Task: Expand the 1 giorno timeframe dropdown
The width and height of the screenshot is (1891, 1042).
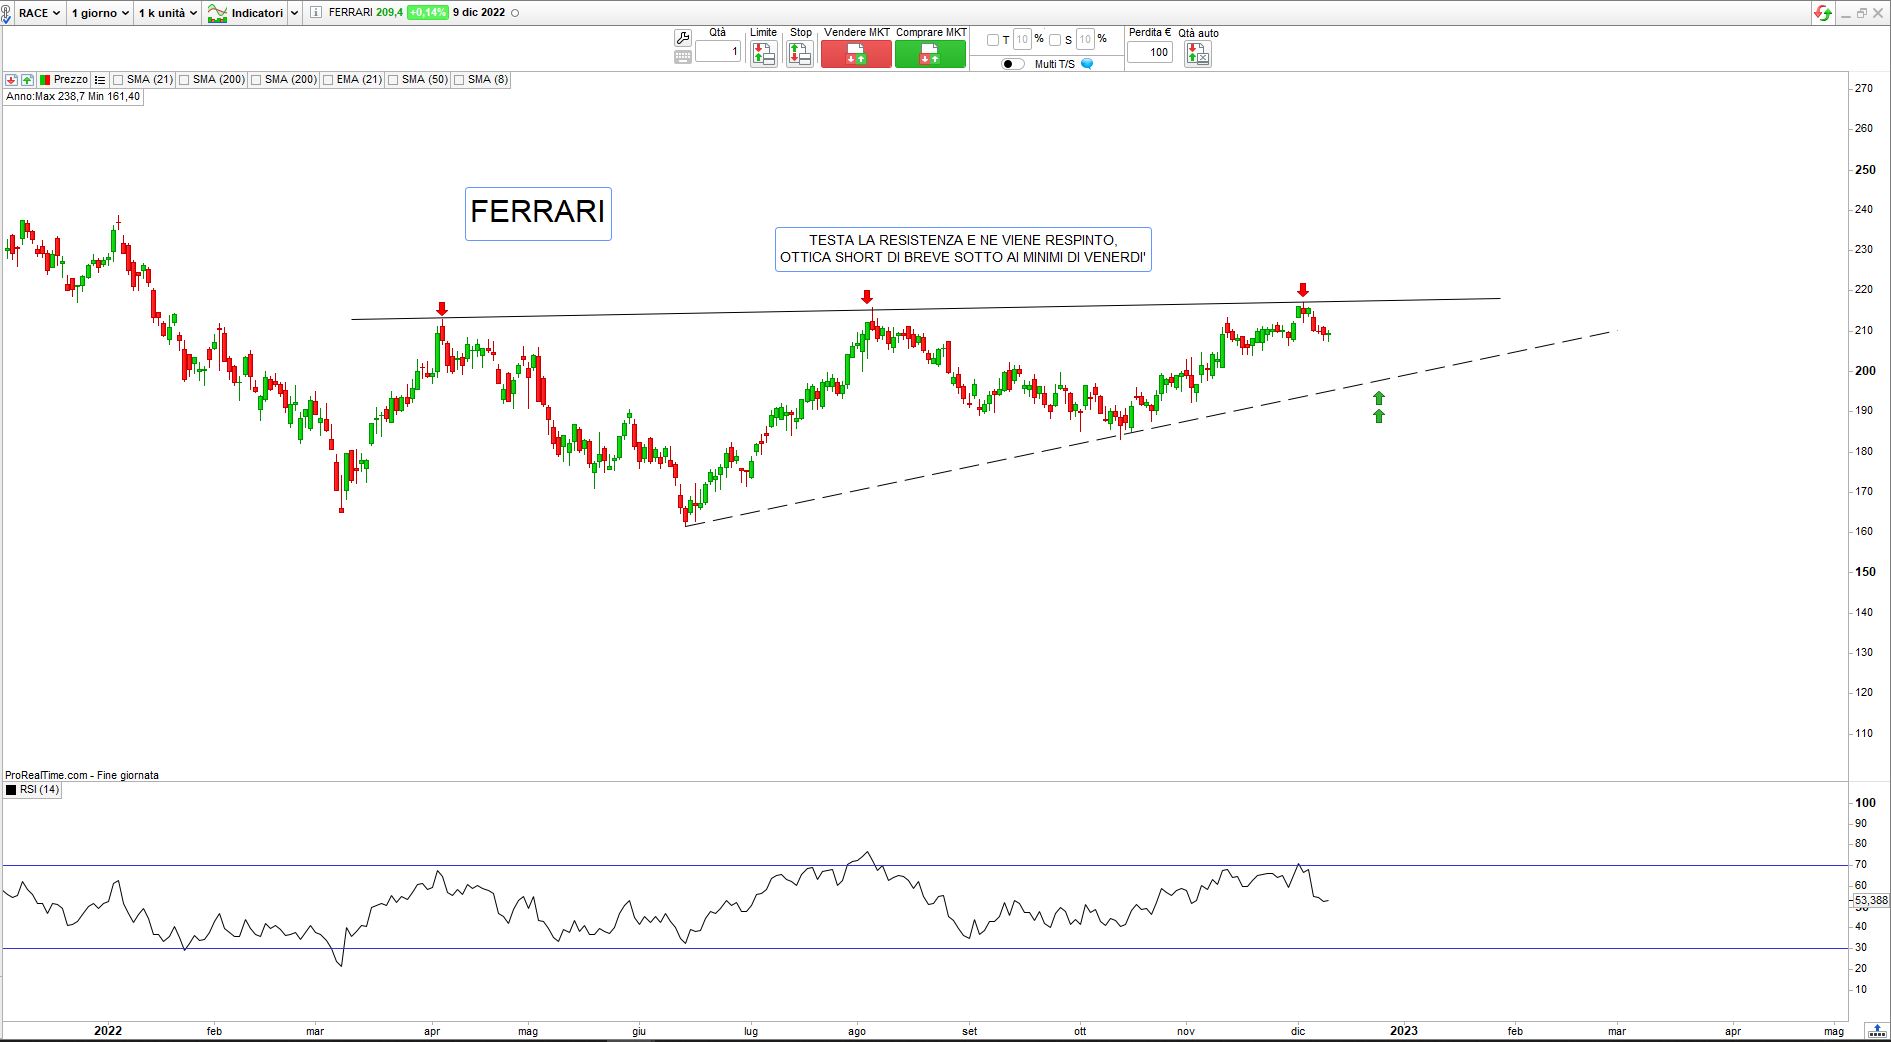Action: pyautogui.click(x=100, y=13)
